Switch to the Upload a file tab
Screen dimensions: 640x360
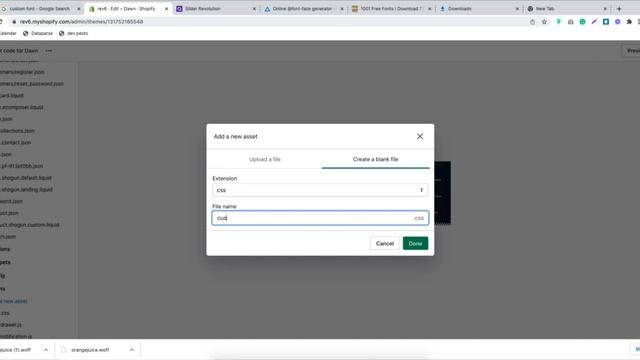coord(265,159)
